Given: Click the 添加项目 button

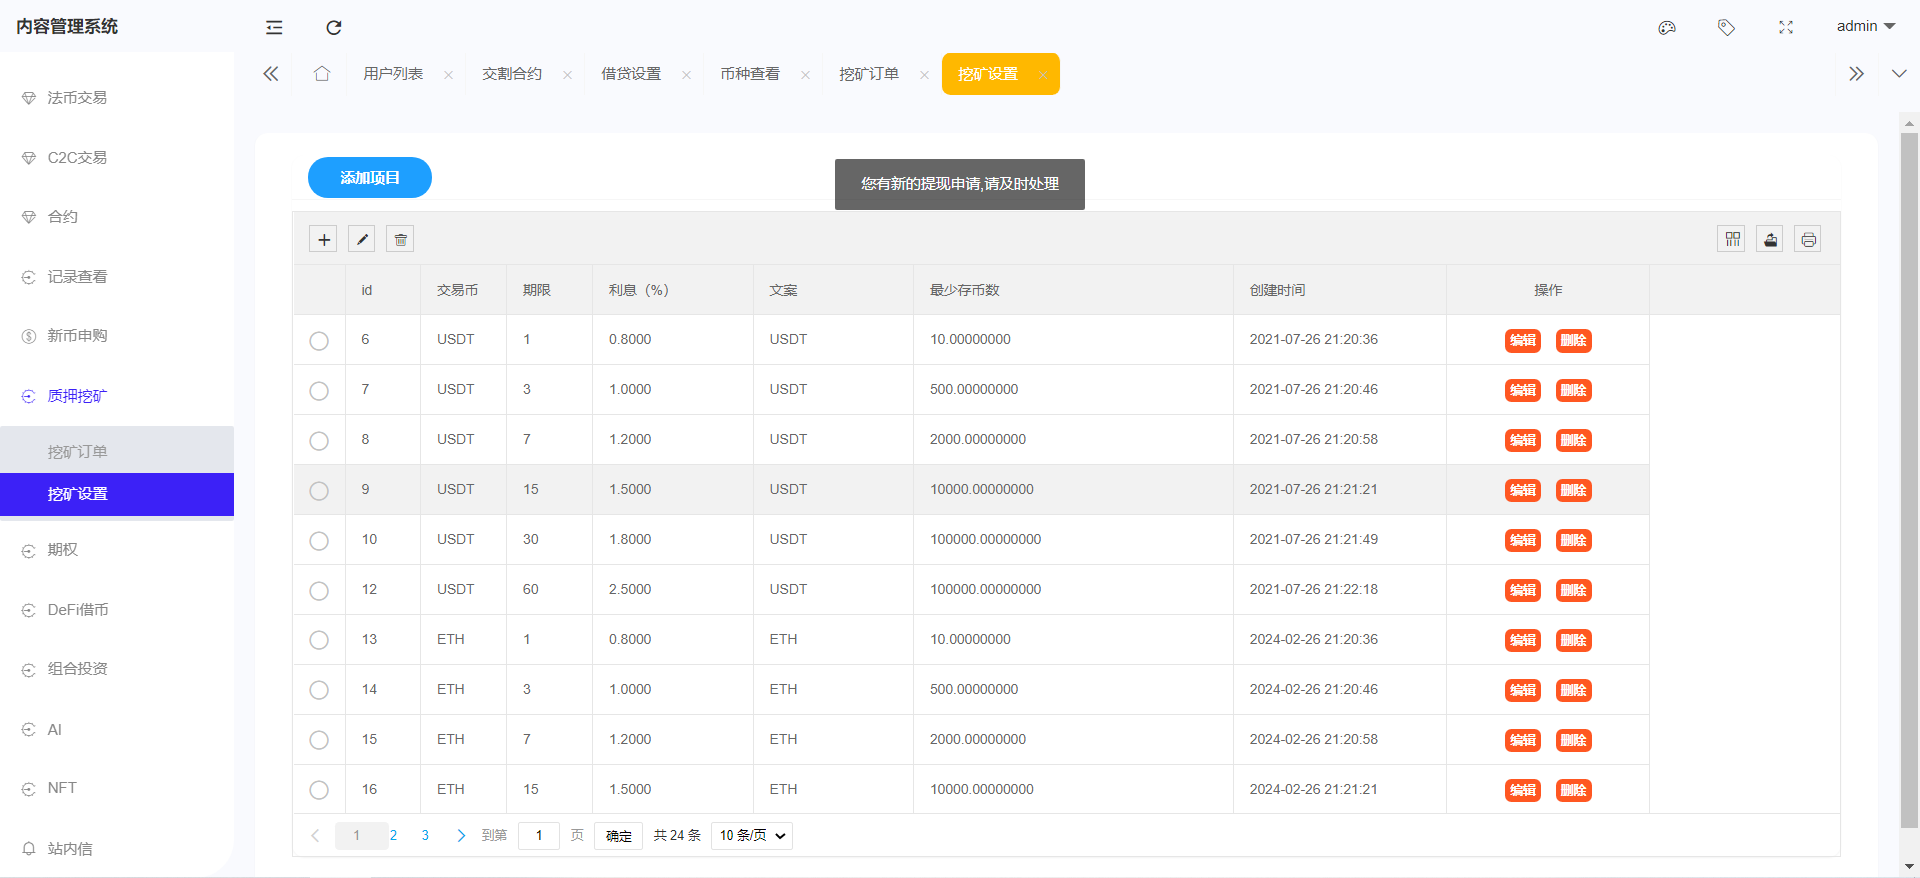Looking at the screenshot, I should pyautogui.click(x=369, y=178).
